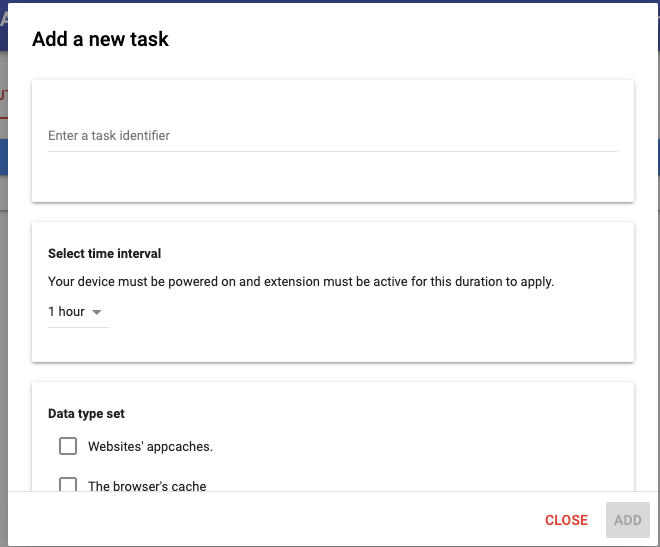Open the 1 hour interval dropdown
This screenshot has width=660, height=547.
click(x=77, y=312)
